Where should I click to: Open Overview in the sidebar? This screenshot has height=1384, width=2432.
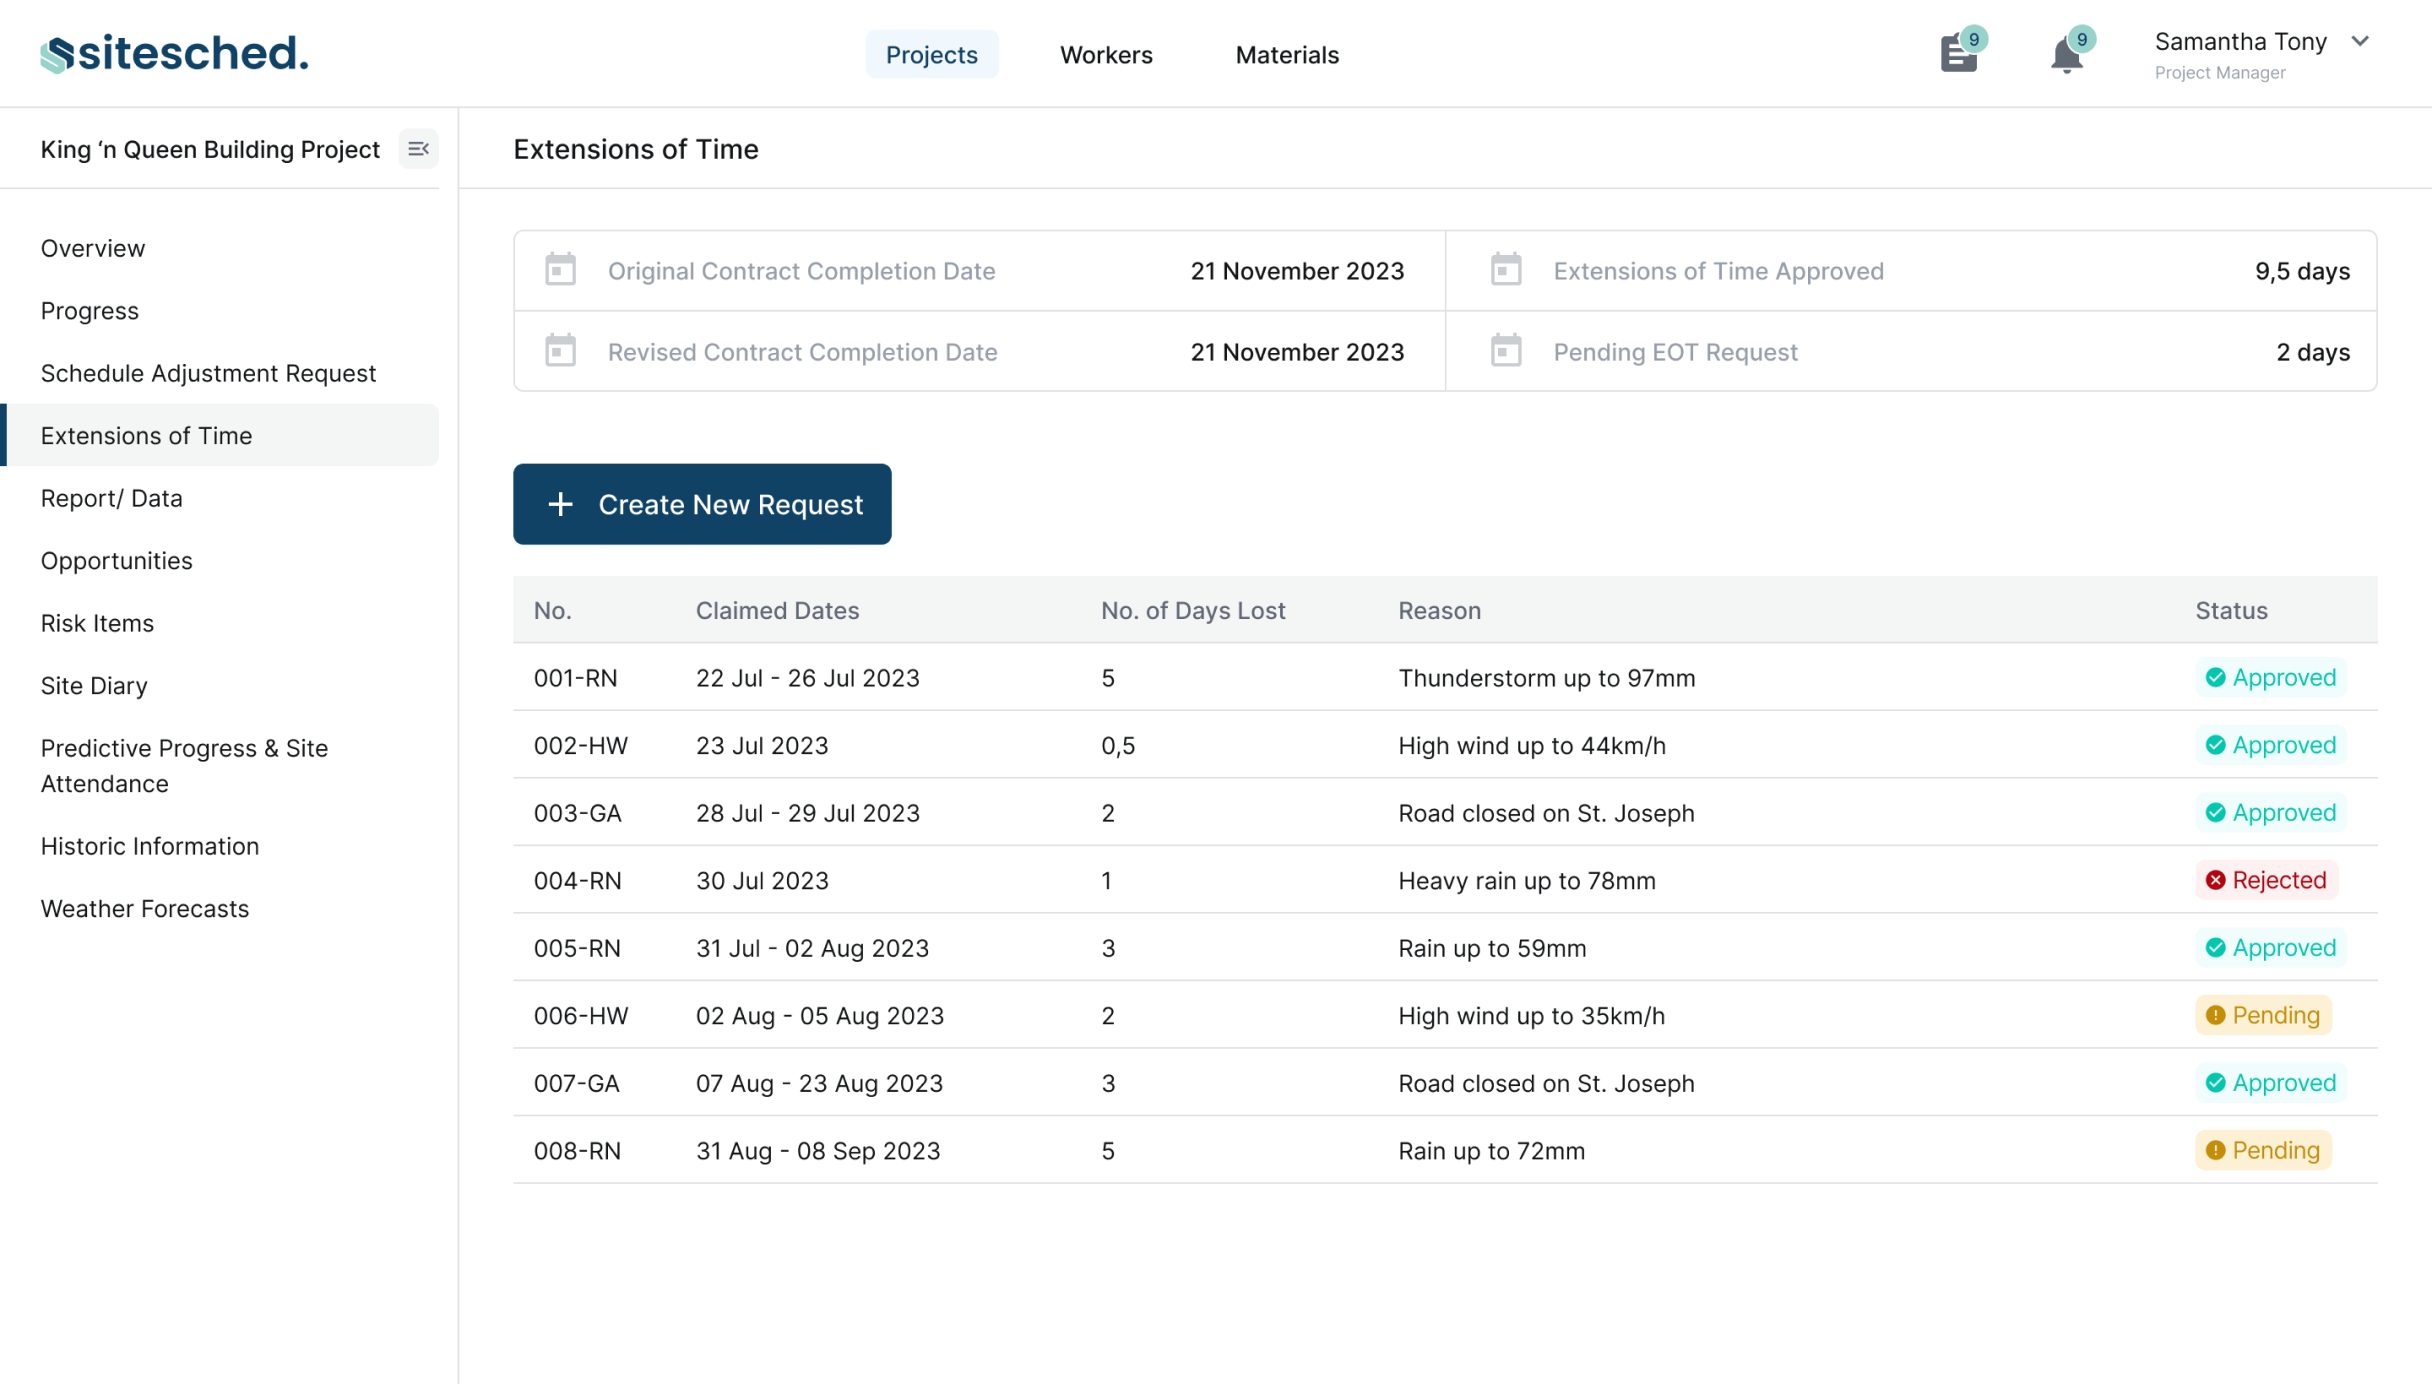[x=93, y=248]
